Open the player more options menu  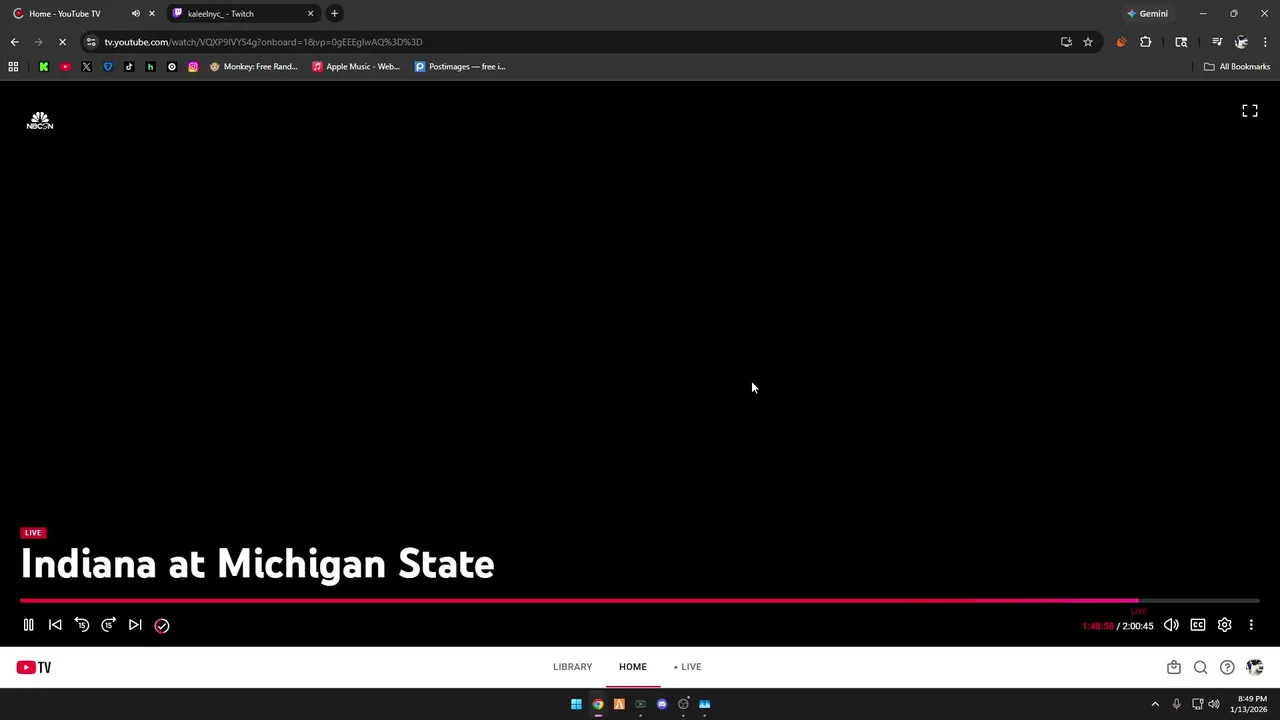1251,625
